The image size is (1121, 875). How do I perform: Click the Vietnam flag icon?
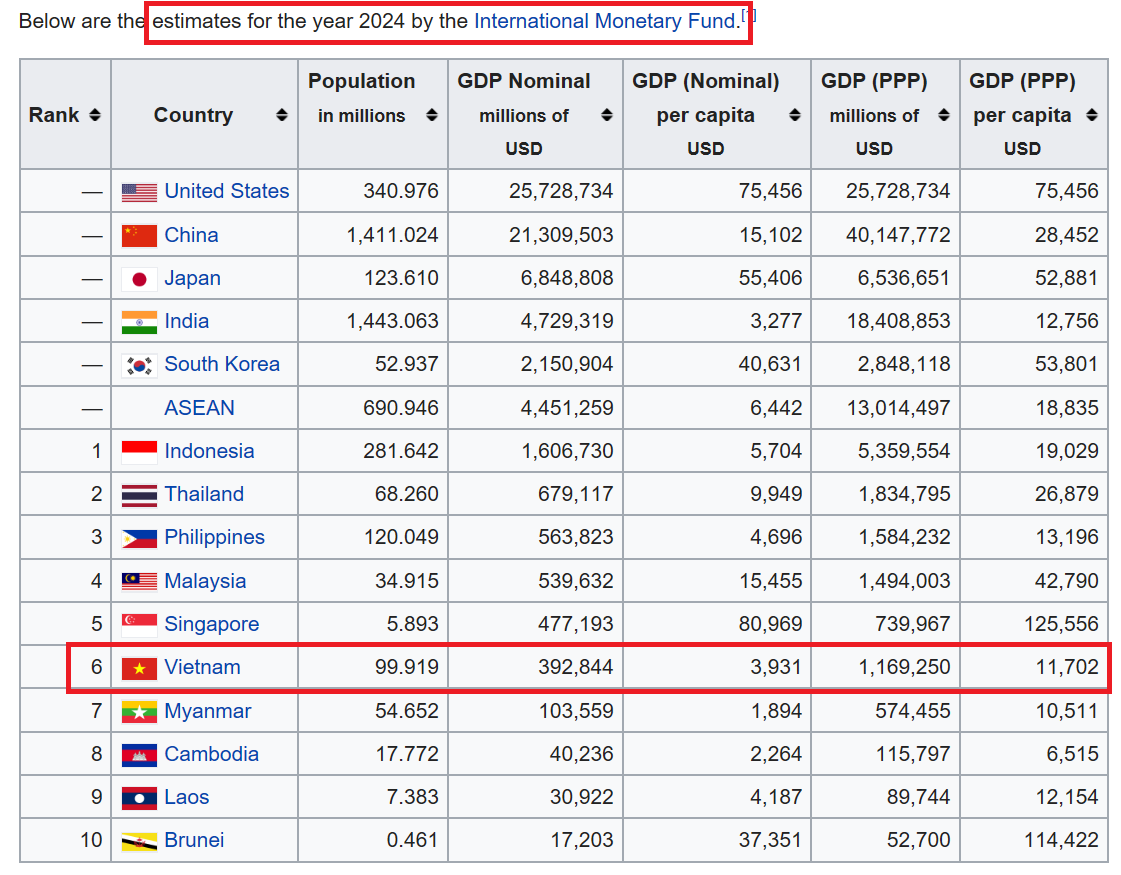(x=139, y=668)
